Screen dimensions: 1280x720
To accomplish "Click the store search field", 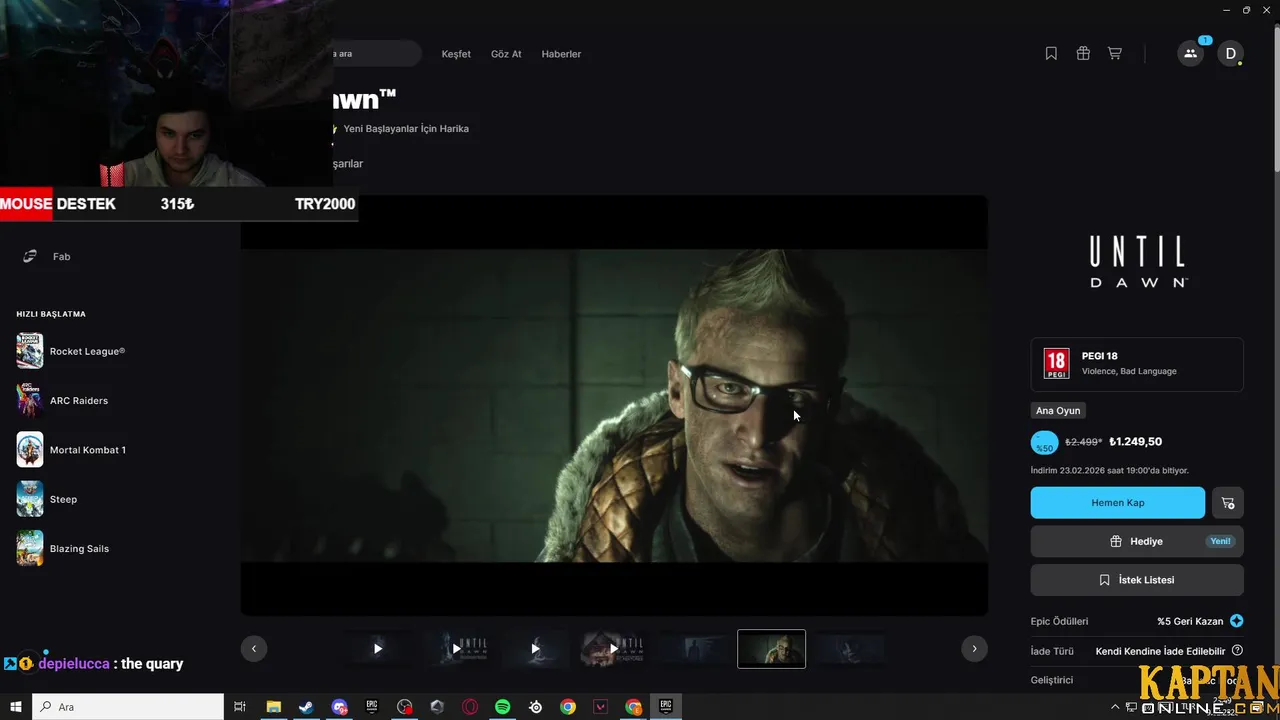I will tap(378, 54).
